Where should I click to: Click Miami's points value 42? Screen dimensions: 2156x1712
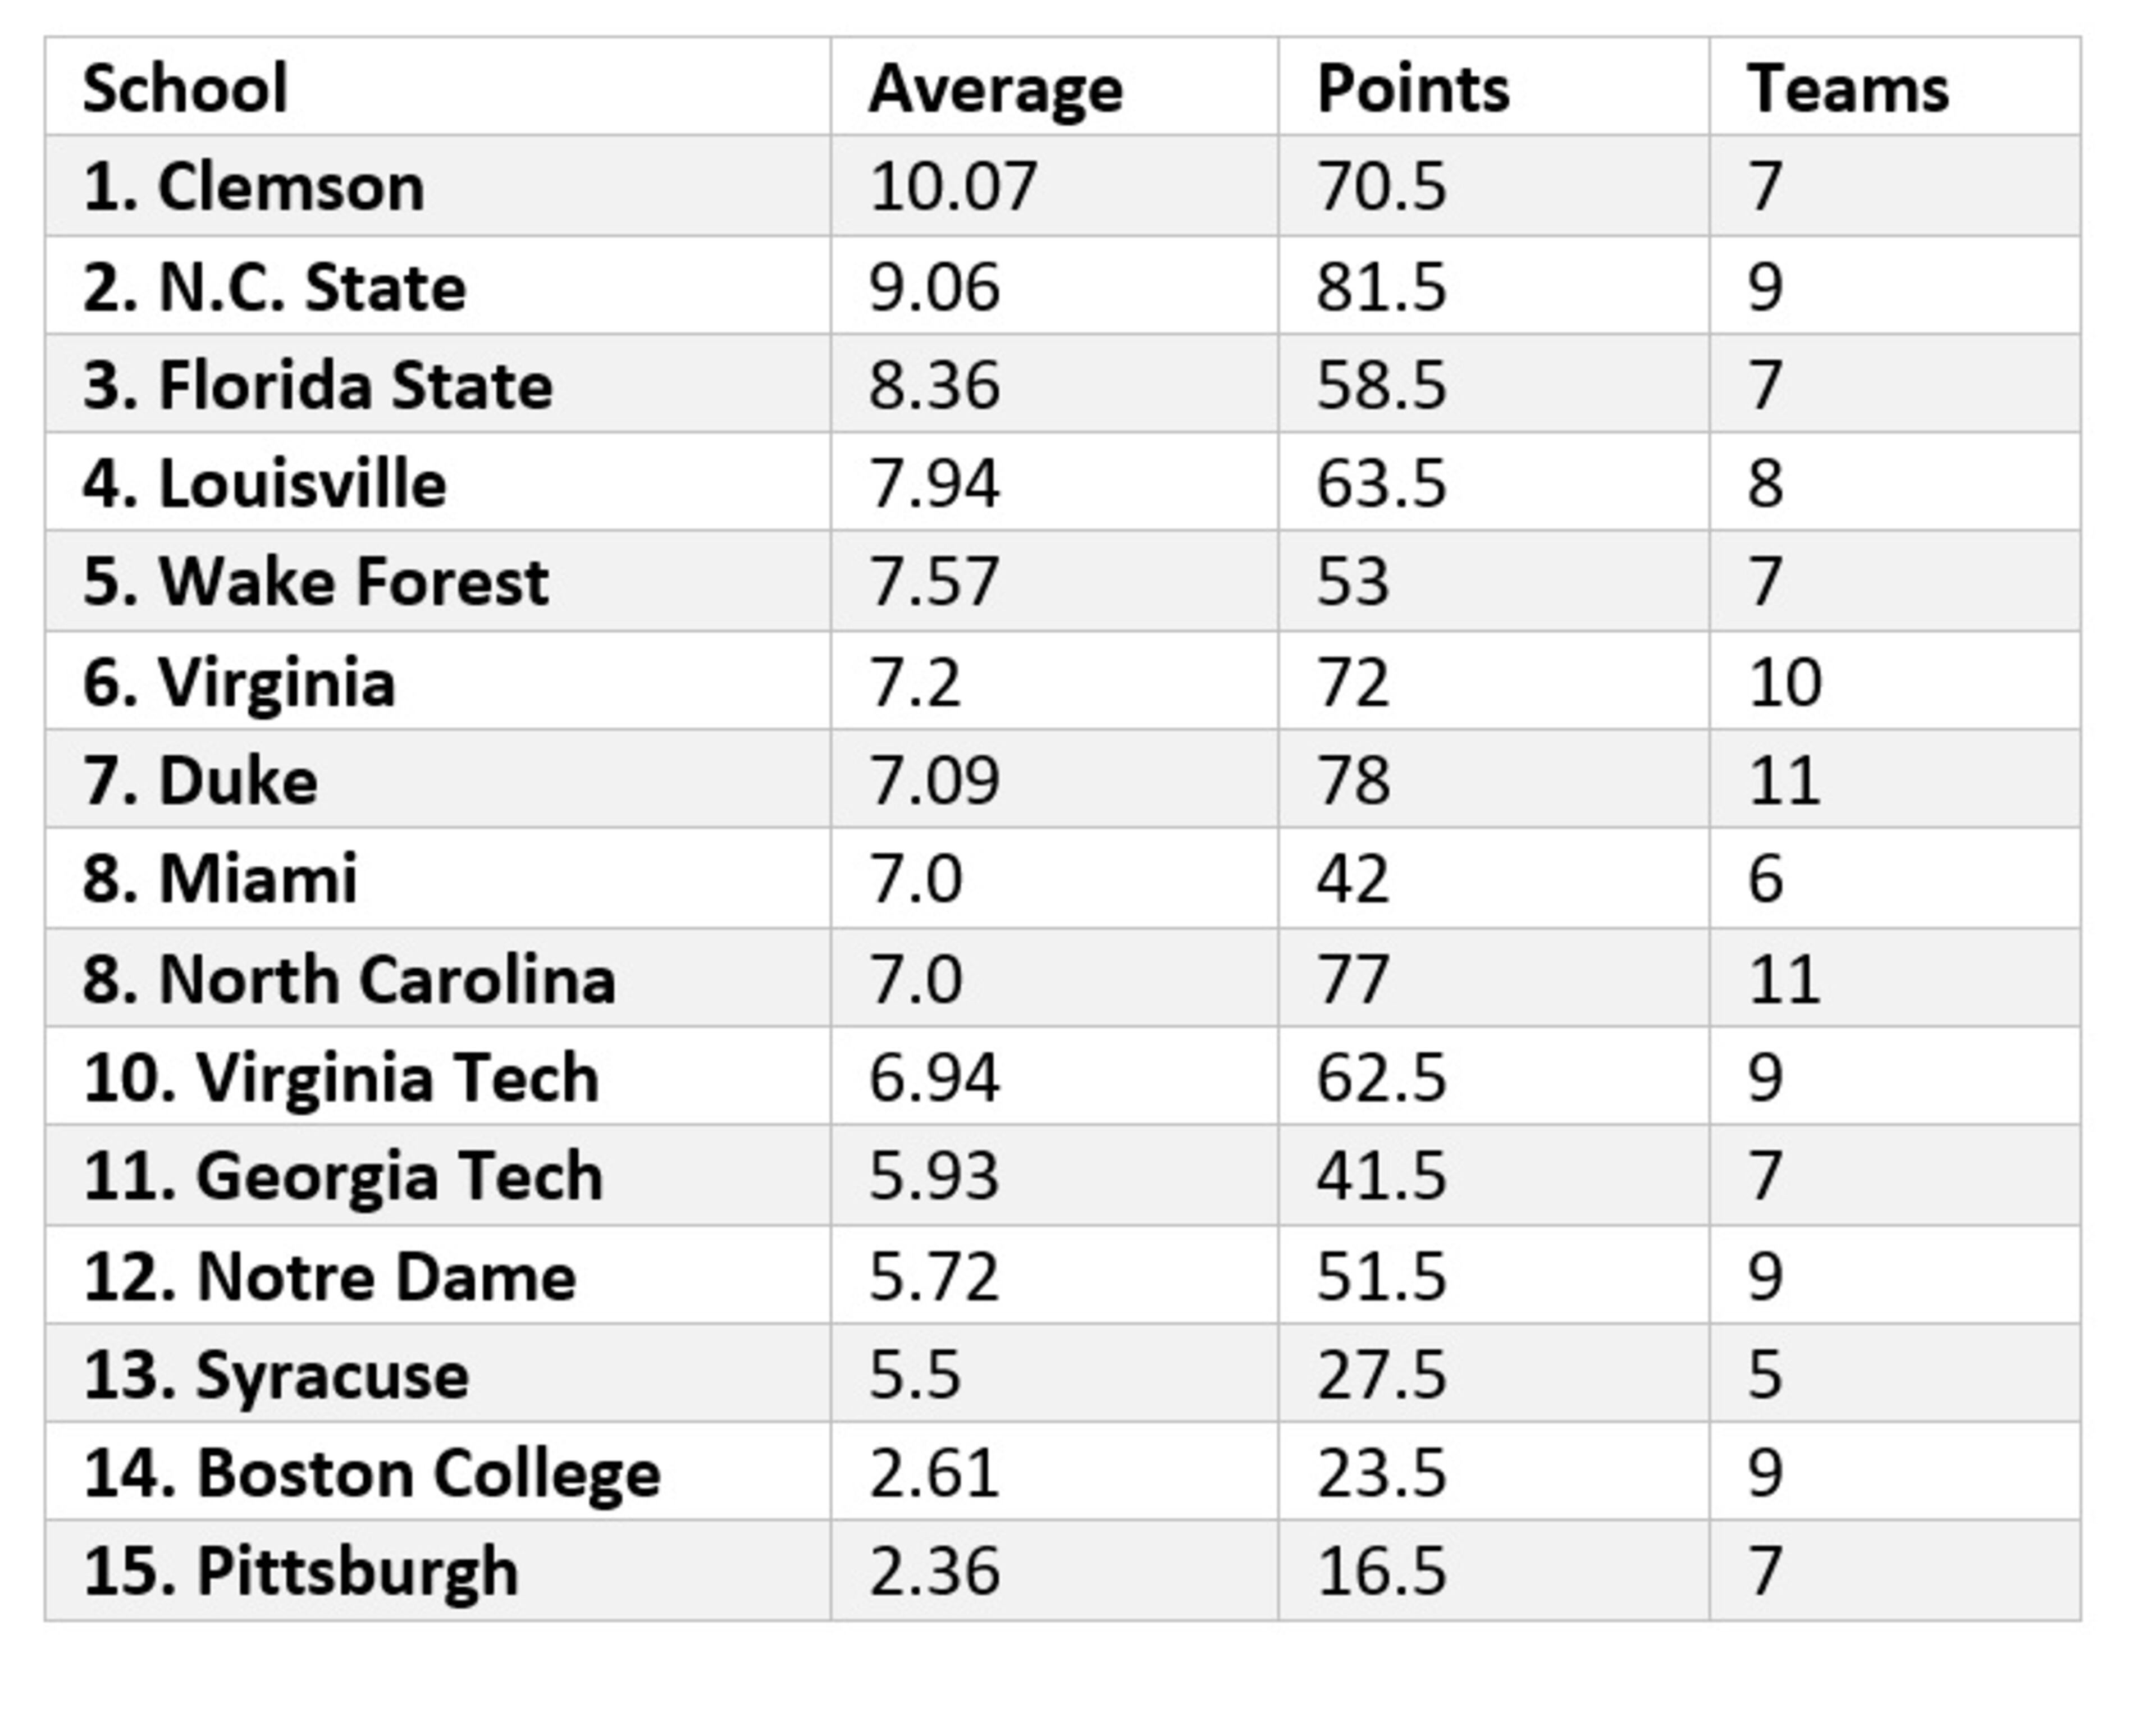1352,878
